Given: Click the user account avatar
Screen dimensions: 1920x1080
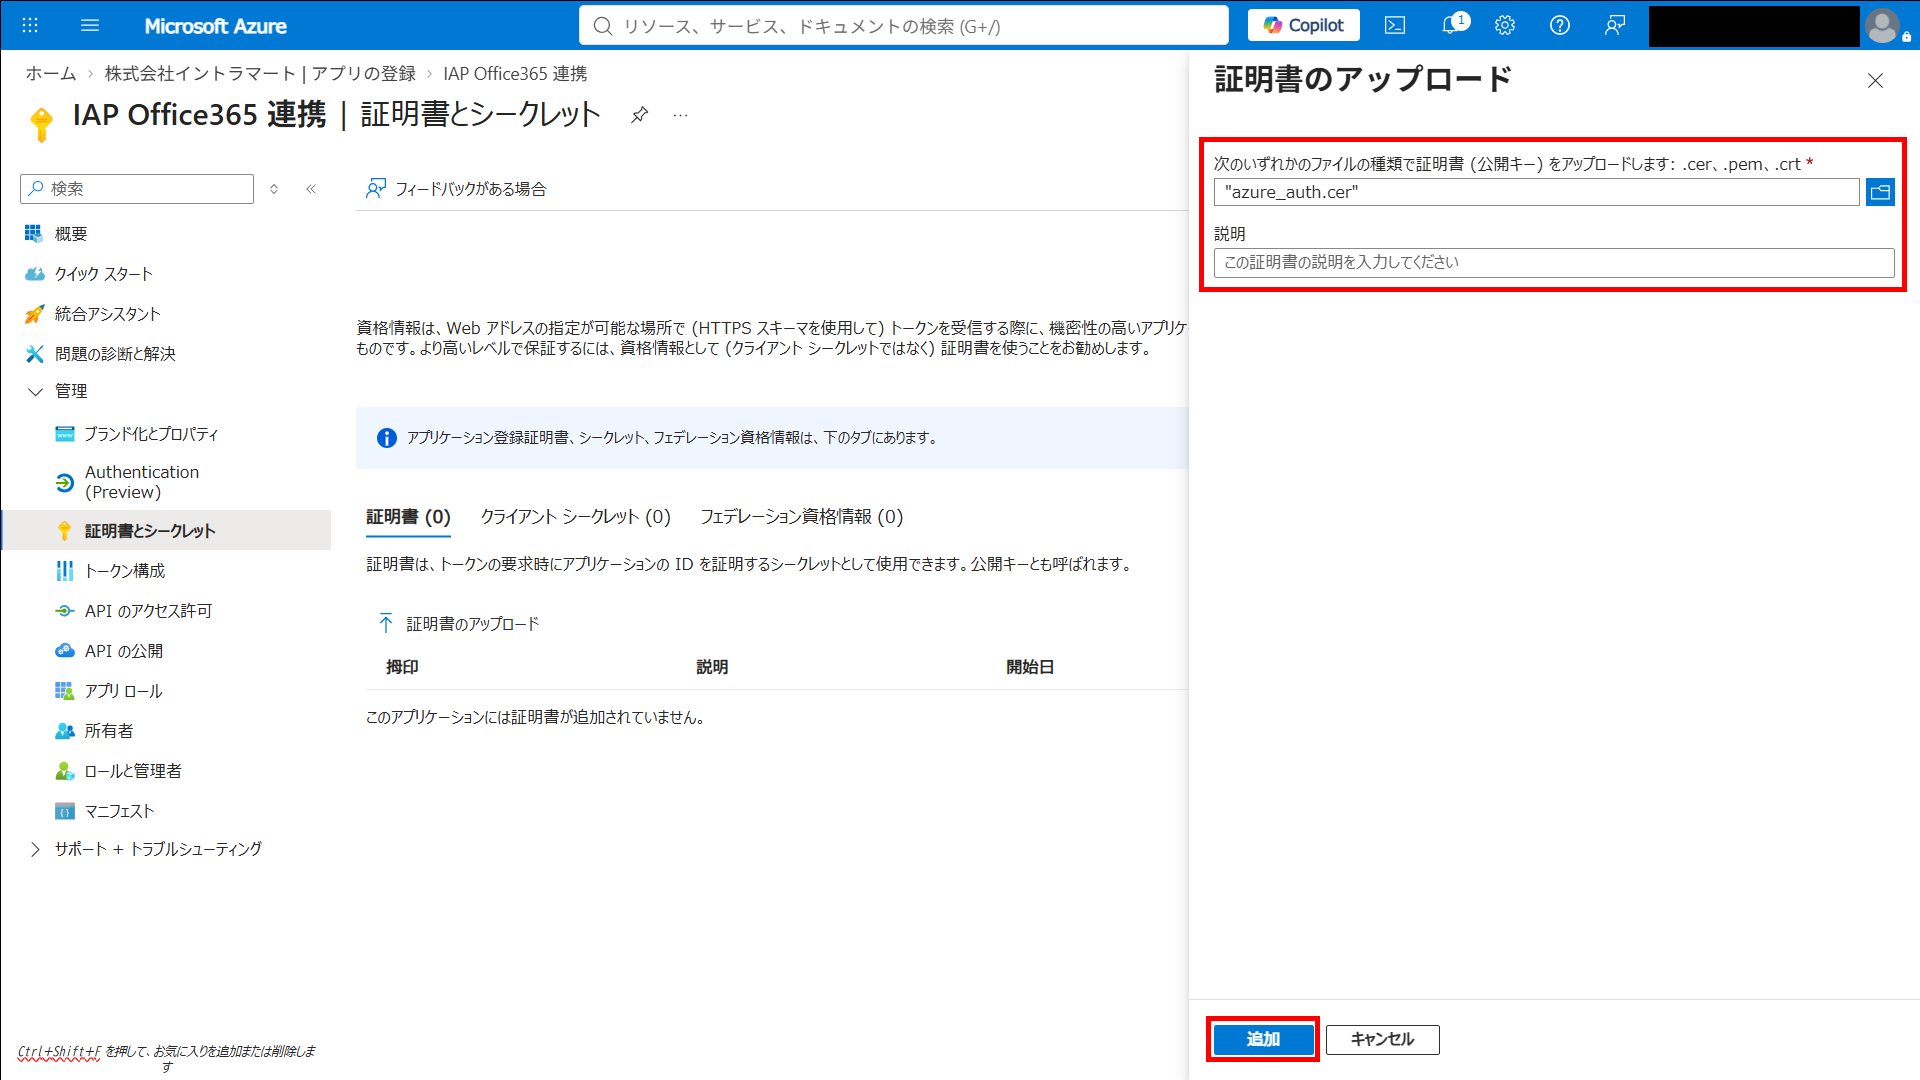Looking at the screenshot, I should tap(1883, 26).
